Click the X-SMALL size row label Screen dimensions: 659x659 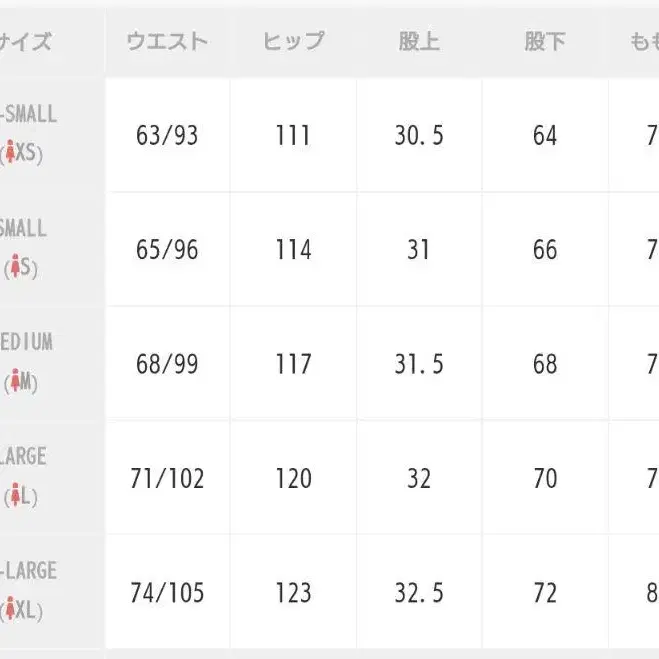pyautogui.click(x=28, y=114)
